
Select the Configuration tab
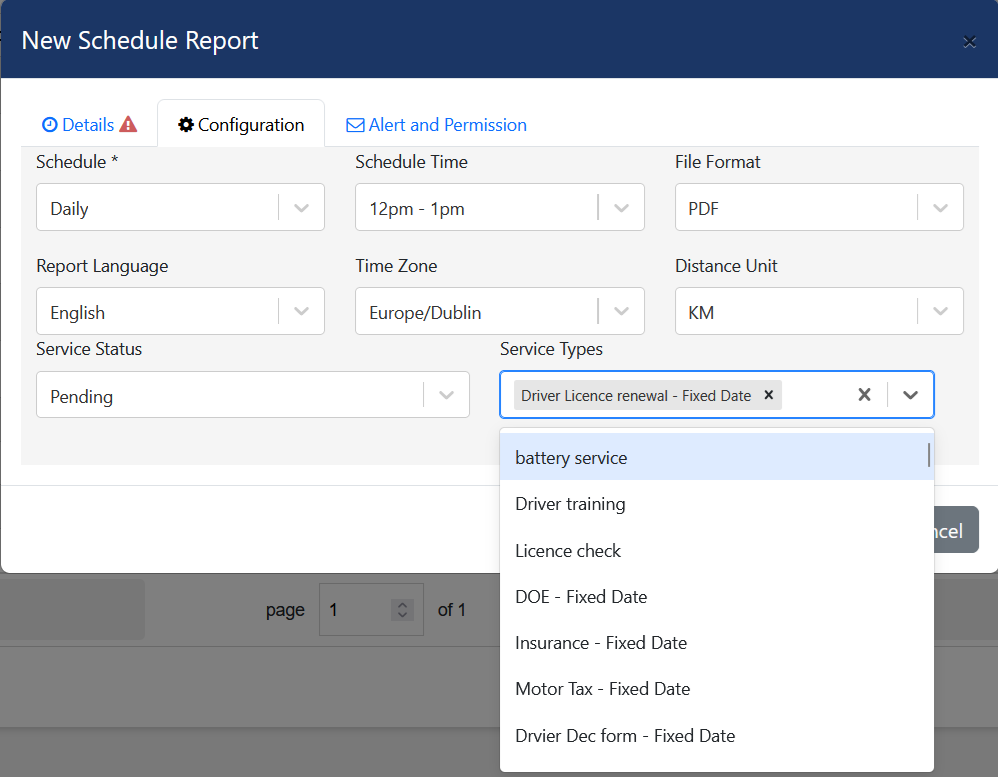241,125
